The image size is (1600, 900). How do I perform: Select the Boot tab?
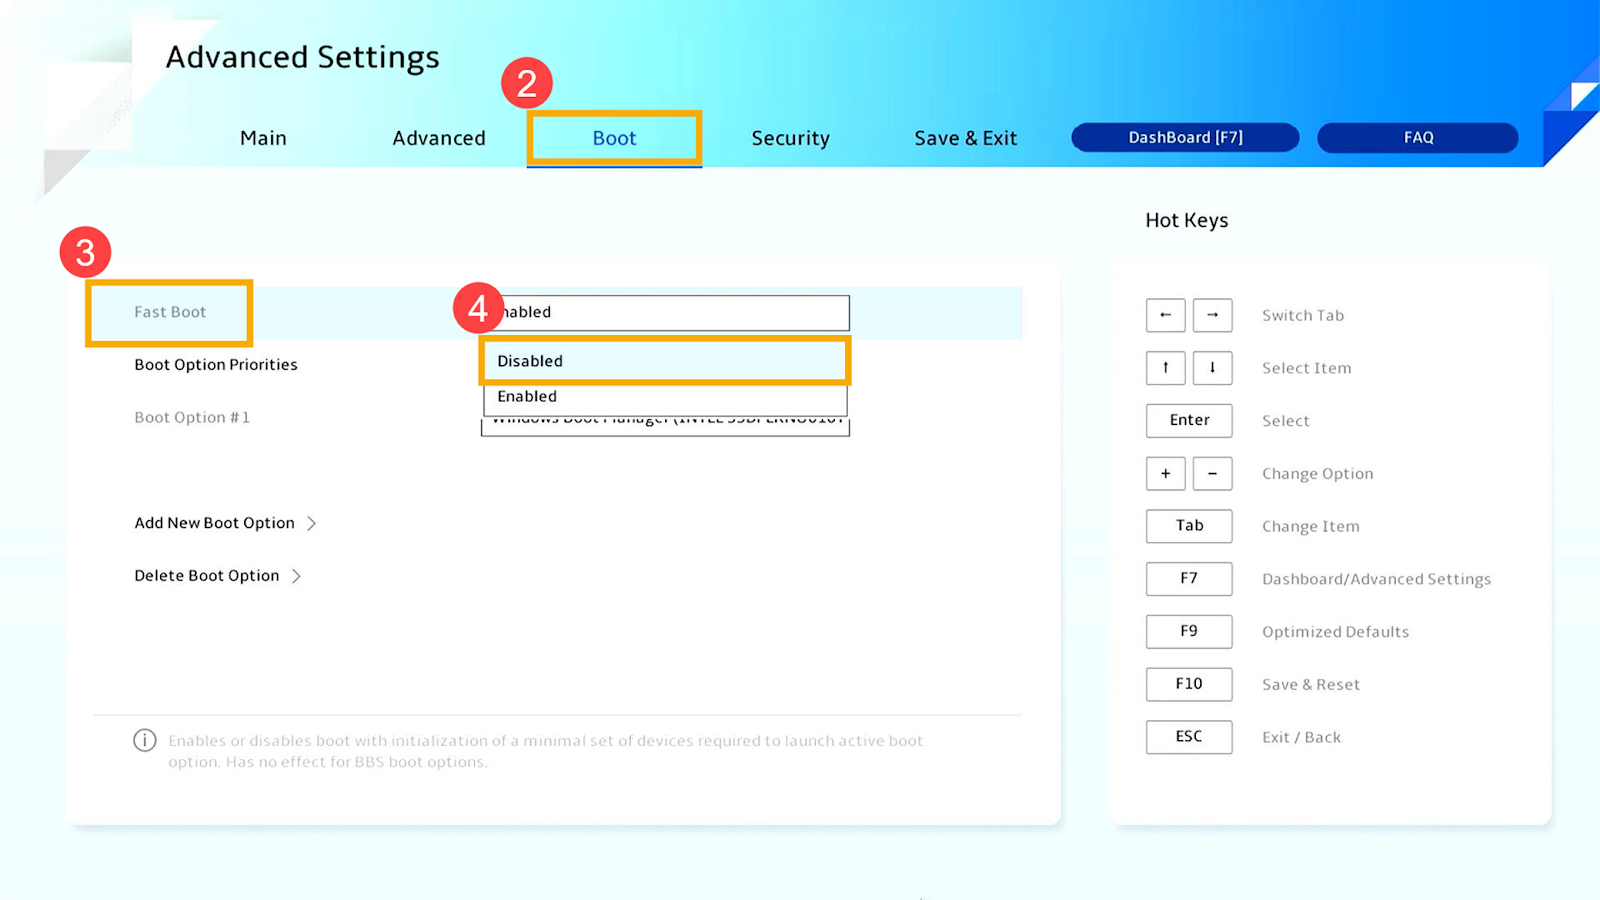[614, 138]
